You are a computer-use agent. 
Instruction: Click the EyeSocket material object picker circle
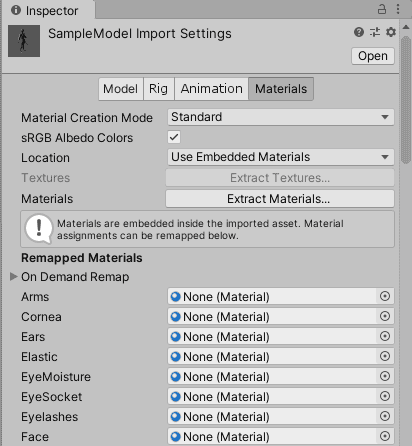385,396
